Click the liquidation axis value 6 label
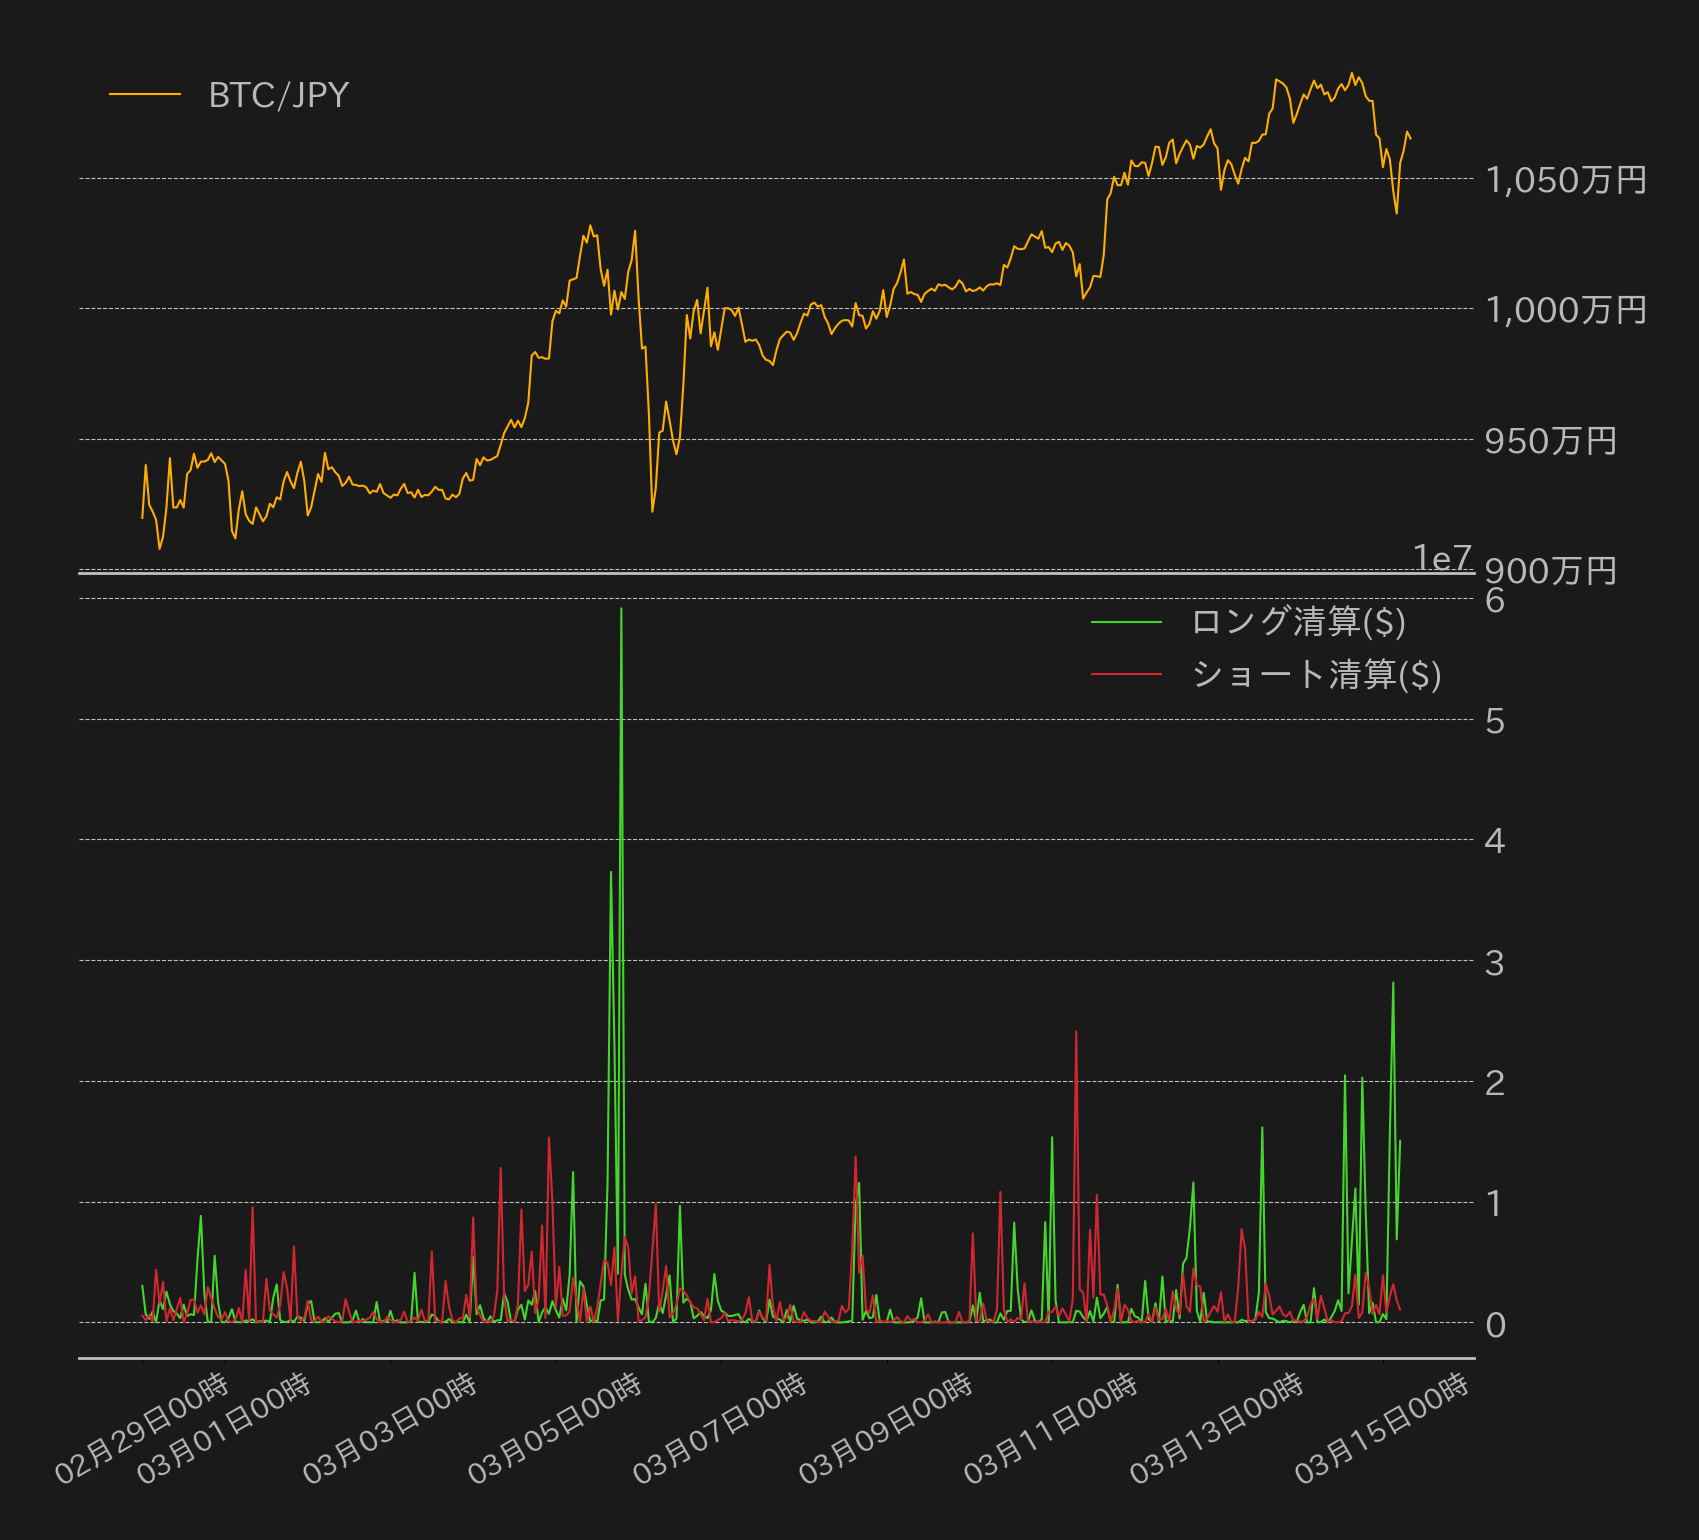This screenshot has width=1699, height=1540. pyautogui.click(x=1495, y=600)
